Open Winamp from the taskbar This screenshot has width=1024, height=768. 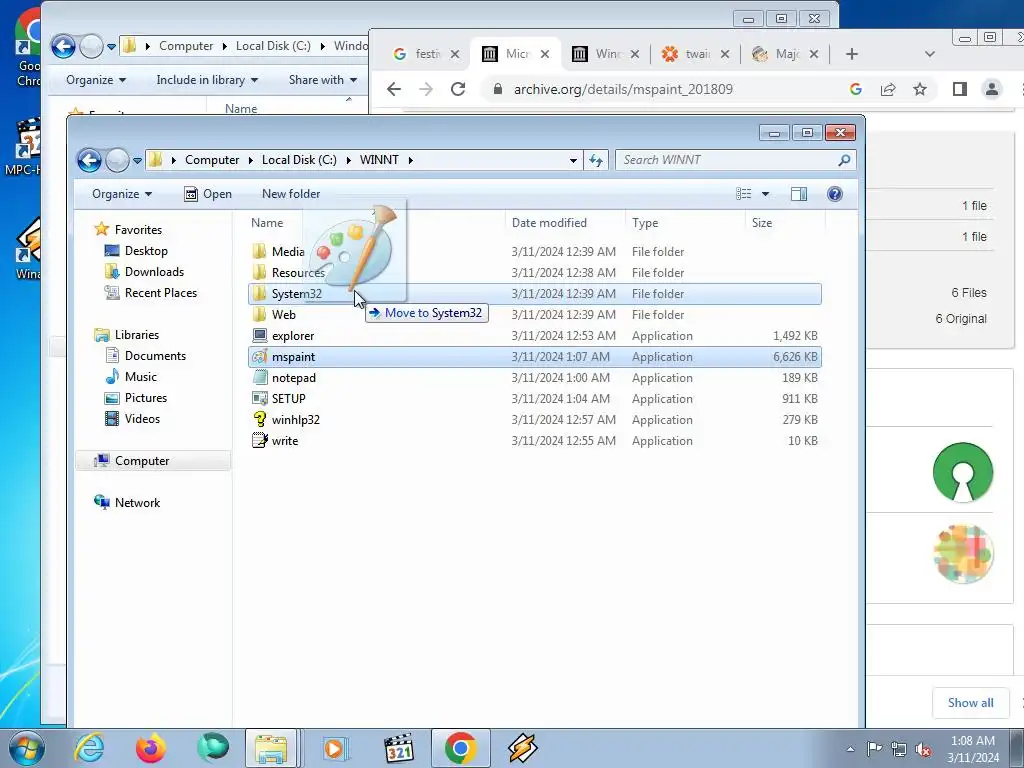[x=522, y=748]
